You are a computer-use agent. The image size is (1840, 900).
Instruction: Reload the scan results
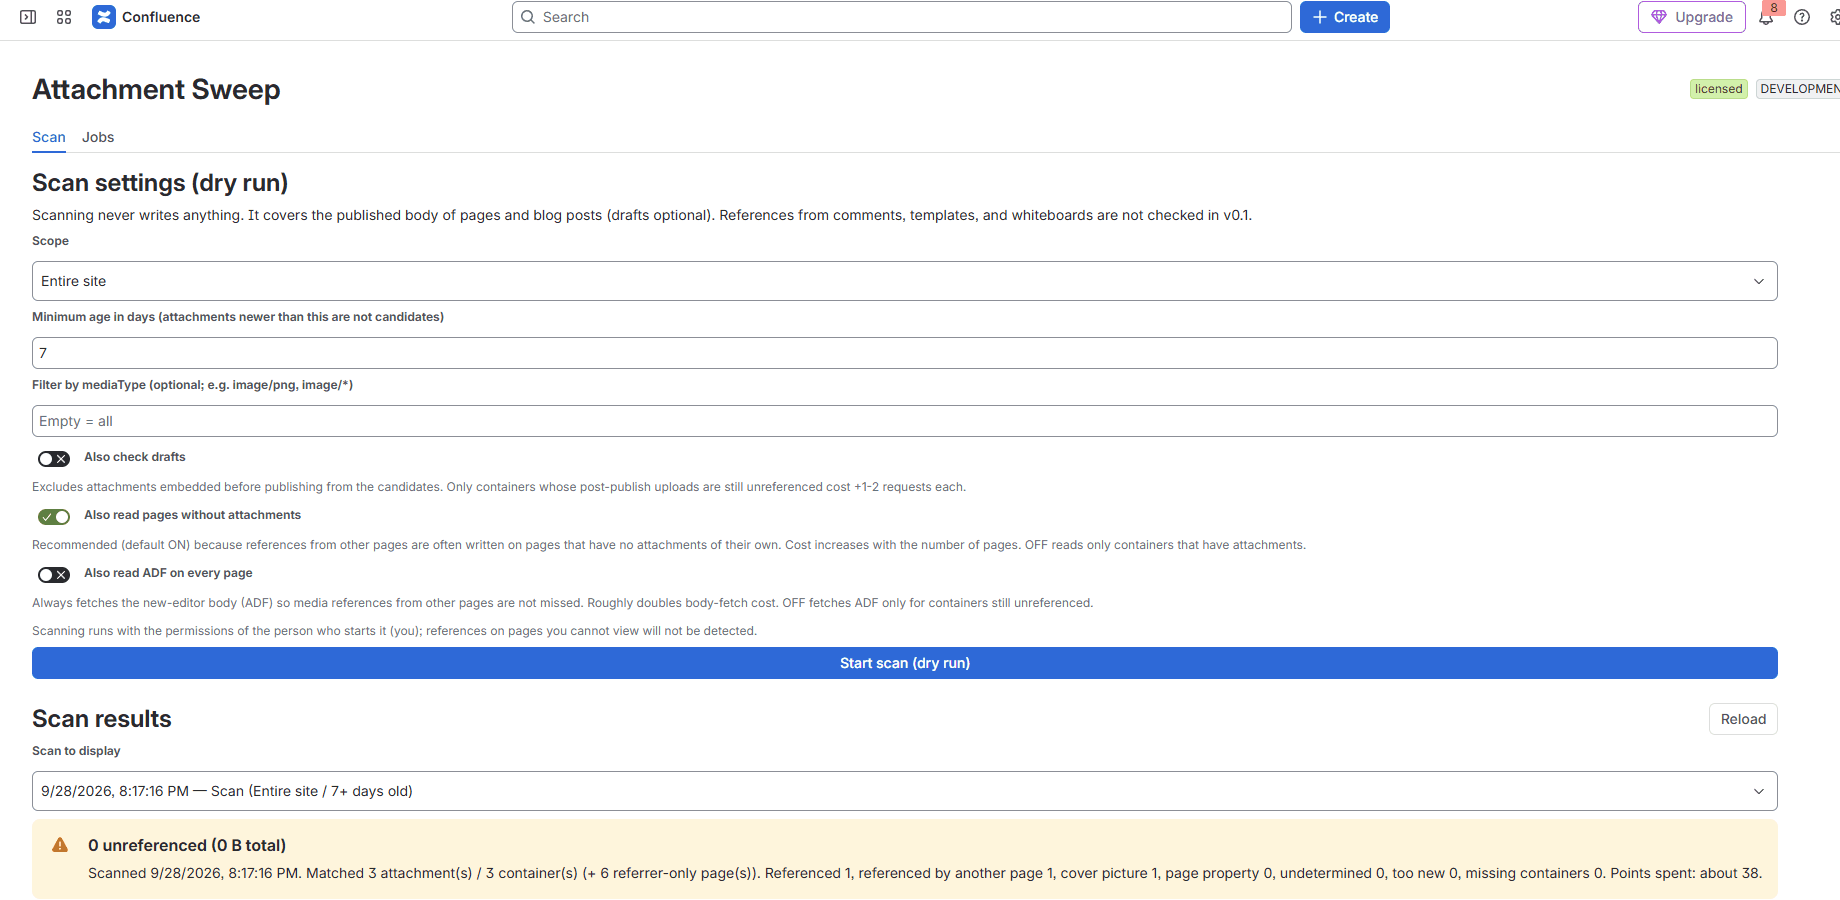pyautogui.click(x=1743, y=719)
